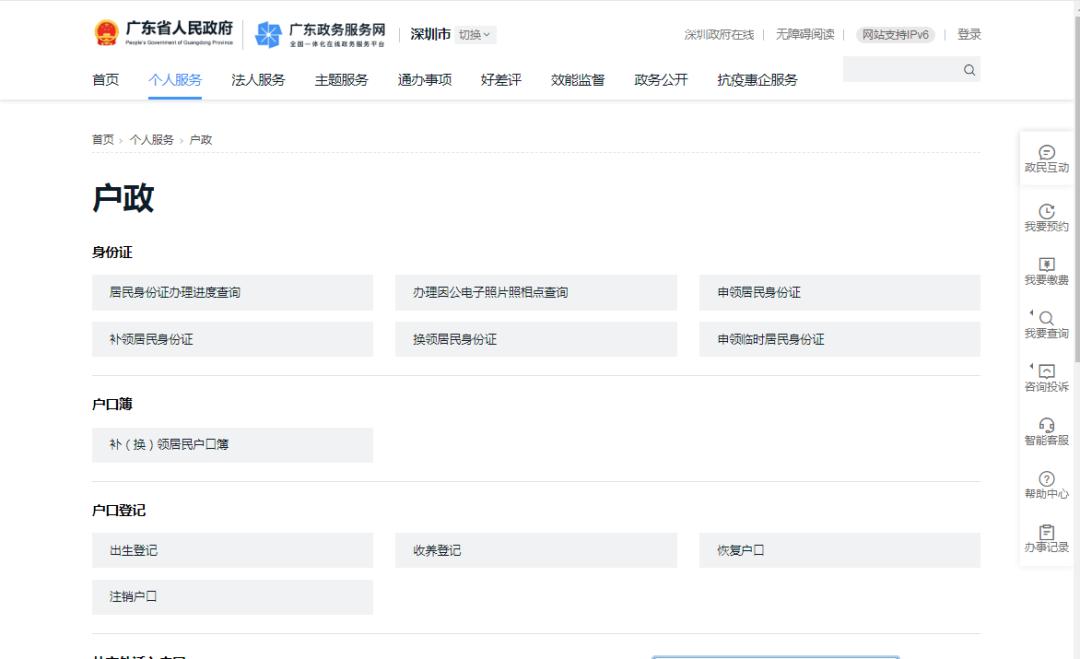This screenshot has width=1080, height=659.
Task: Select the 好差评 menu item
Action: [x=501, y=80]
